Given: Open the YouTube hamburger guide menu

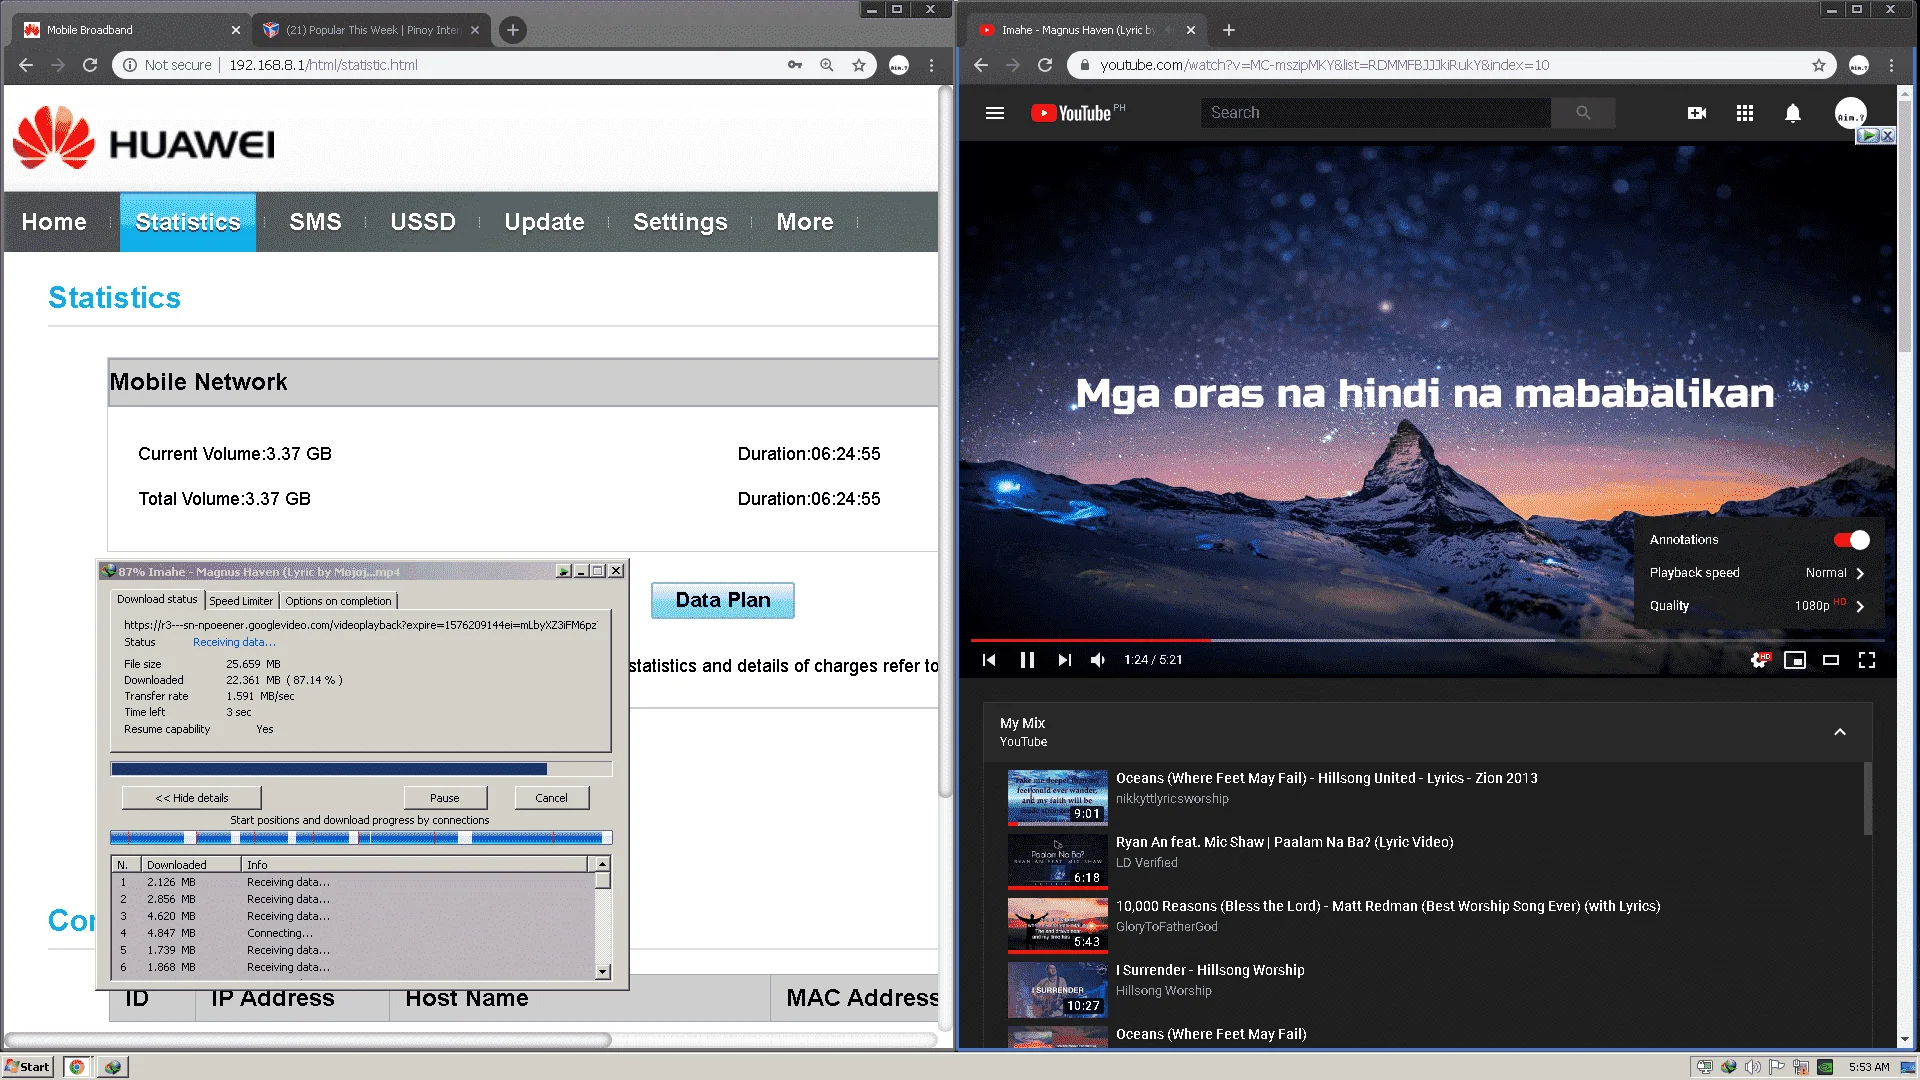Looking at the screenshot, I should tap(994, 113).
